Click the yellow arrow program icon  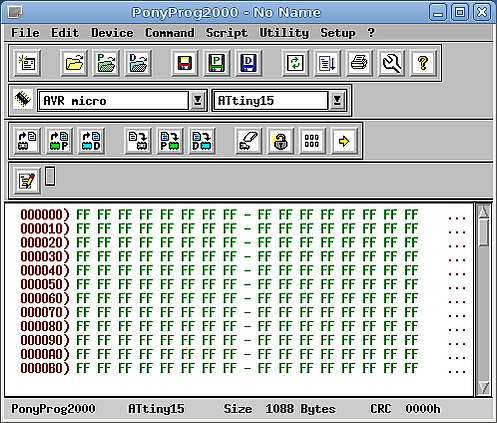(x=344, y=141)
